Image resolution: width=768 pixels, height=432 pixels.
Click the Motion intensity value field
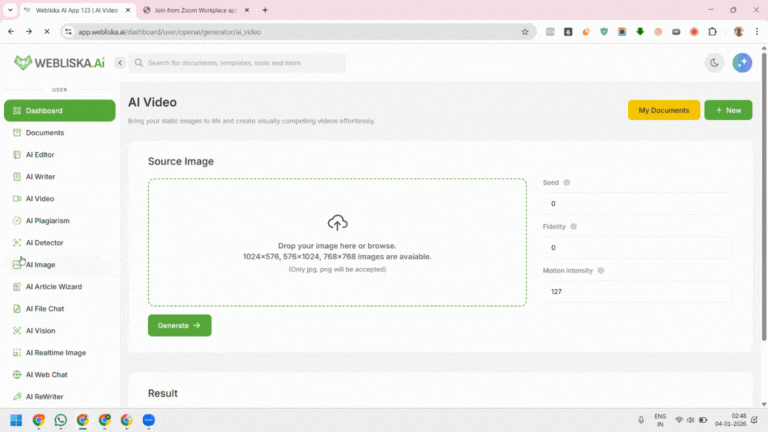[x=640, y=292]
